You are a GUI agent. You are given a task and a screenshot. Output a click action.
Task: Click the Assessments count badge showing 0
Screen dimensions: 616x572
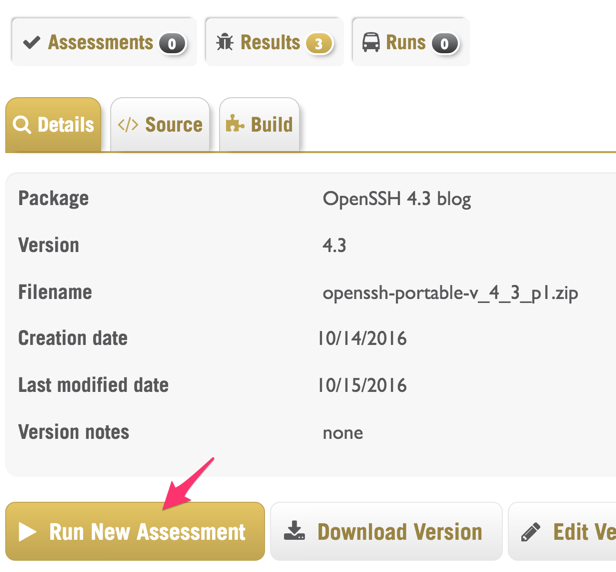[172, 44]
